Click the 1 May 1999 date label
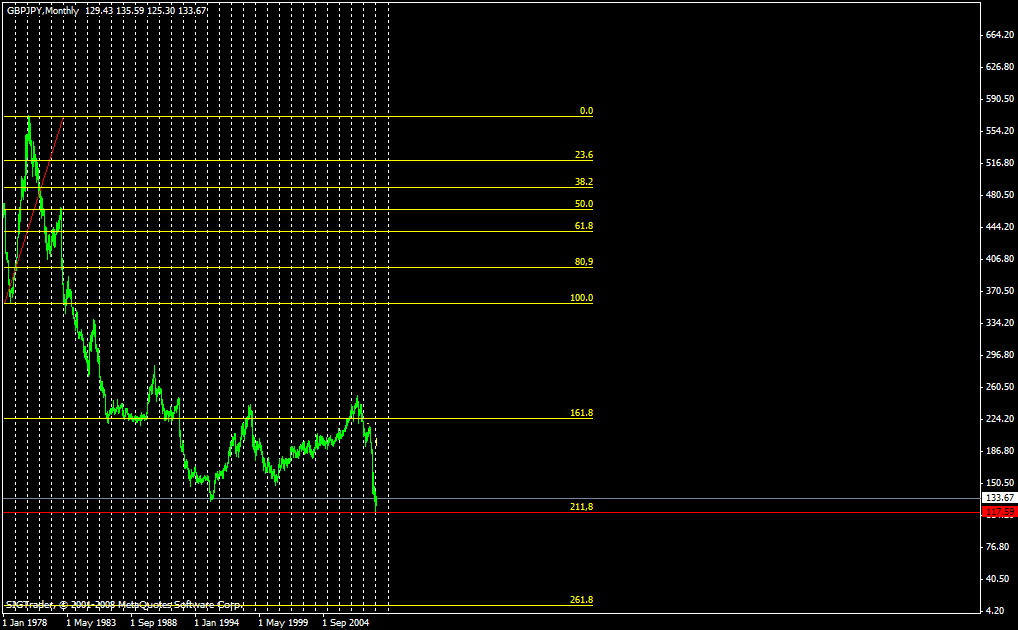Image resolution: width=1018 pixels, height=630 pixels. point(283,623)
